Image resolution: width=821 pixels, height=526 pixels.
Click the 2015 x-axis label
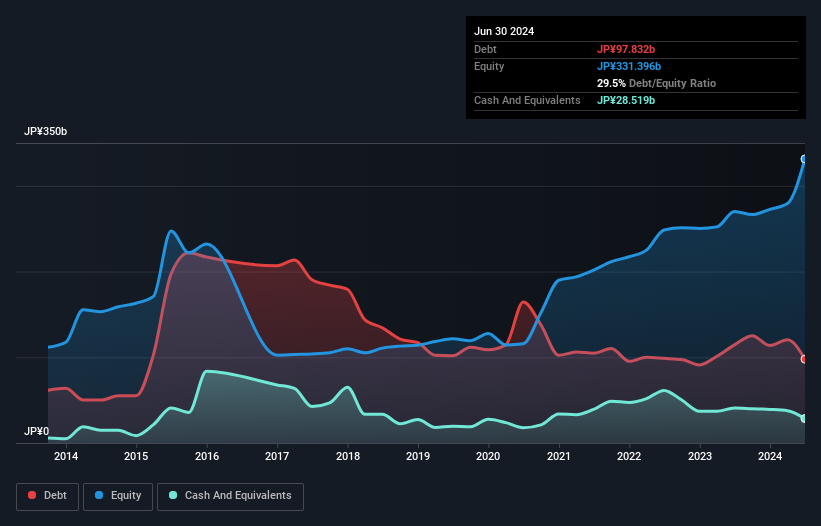pos(136,456)
